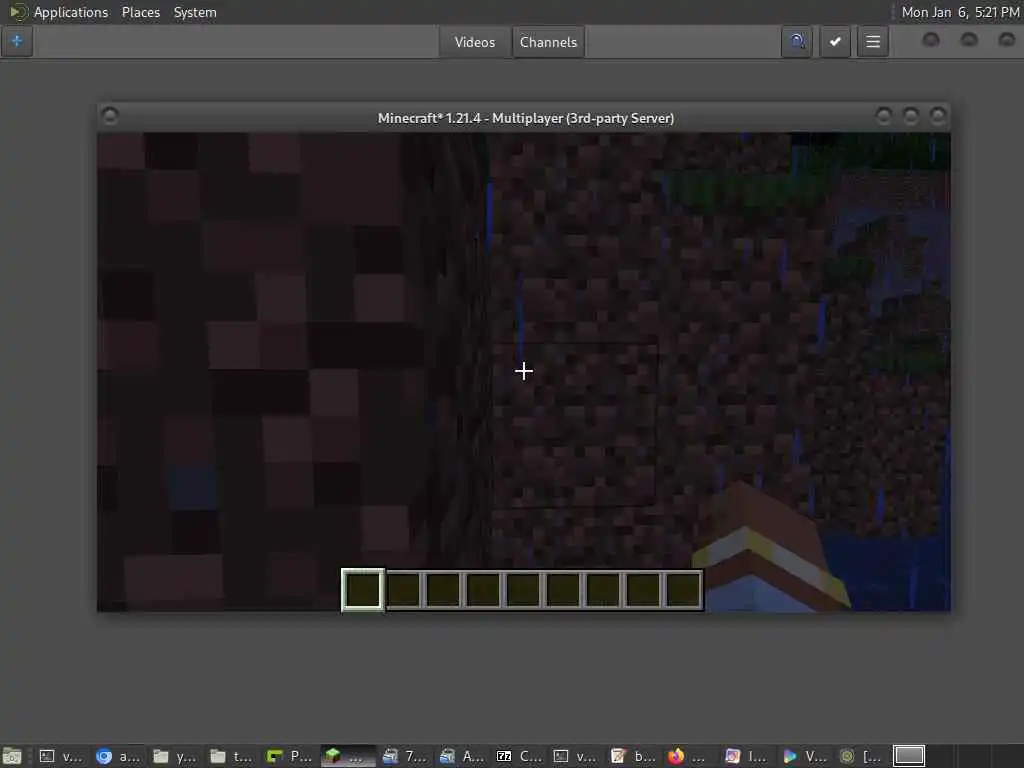The image size is (1024, 768).
Task: Select the eighth hotbar slot in Minecraft
Action: [x=643, y=590]
